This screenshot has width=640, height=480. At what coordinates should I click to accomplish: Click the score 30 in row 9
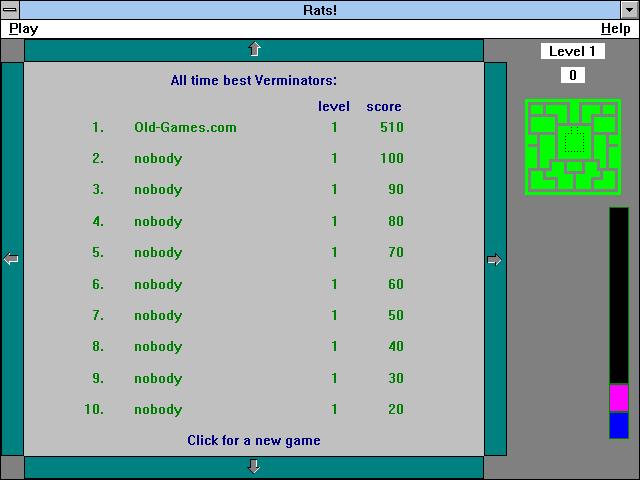(396, 378)
